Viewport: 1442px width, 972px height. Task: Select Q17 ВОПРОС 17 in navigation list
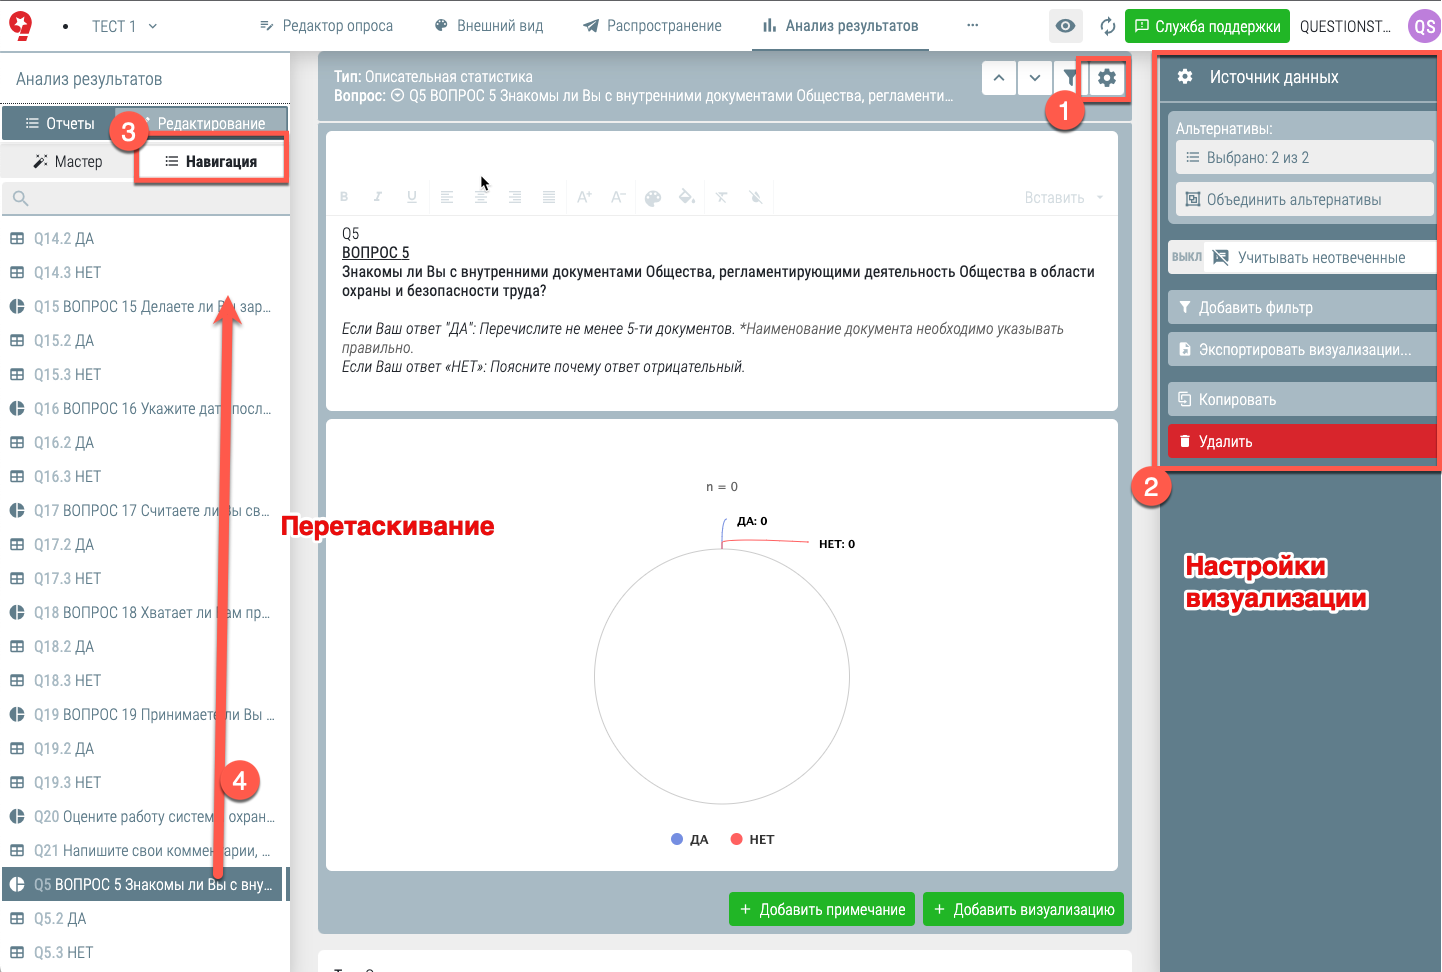(x=144, y=510)
